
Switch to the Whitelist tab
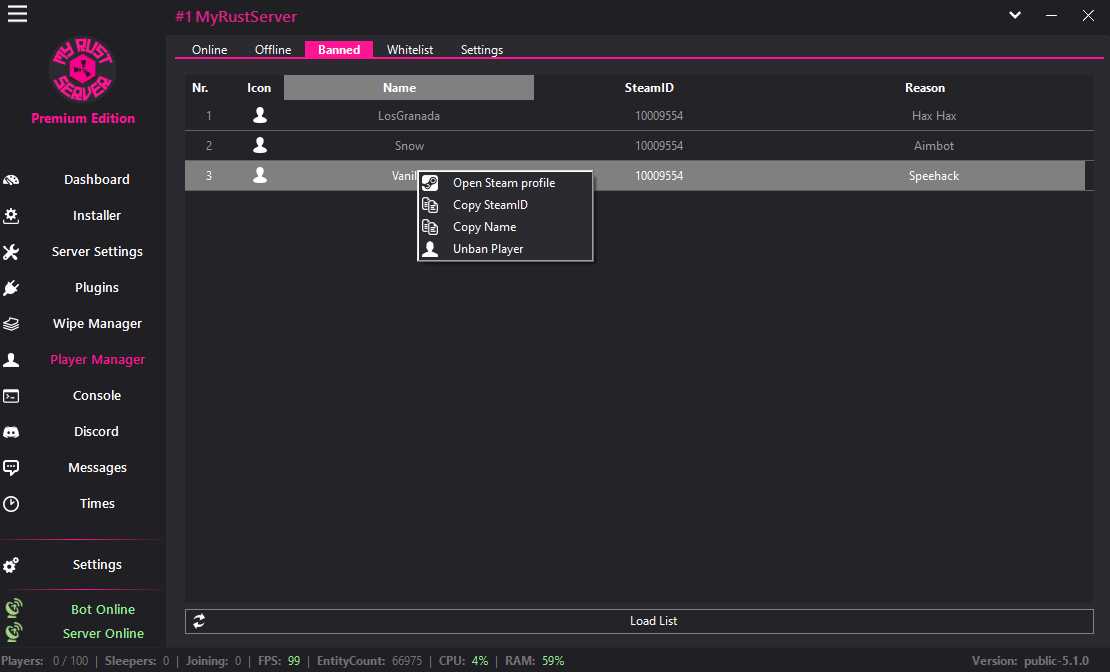pyautogui.click(x=410, y=50)
